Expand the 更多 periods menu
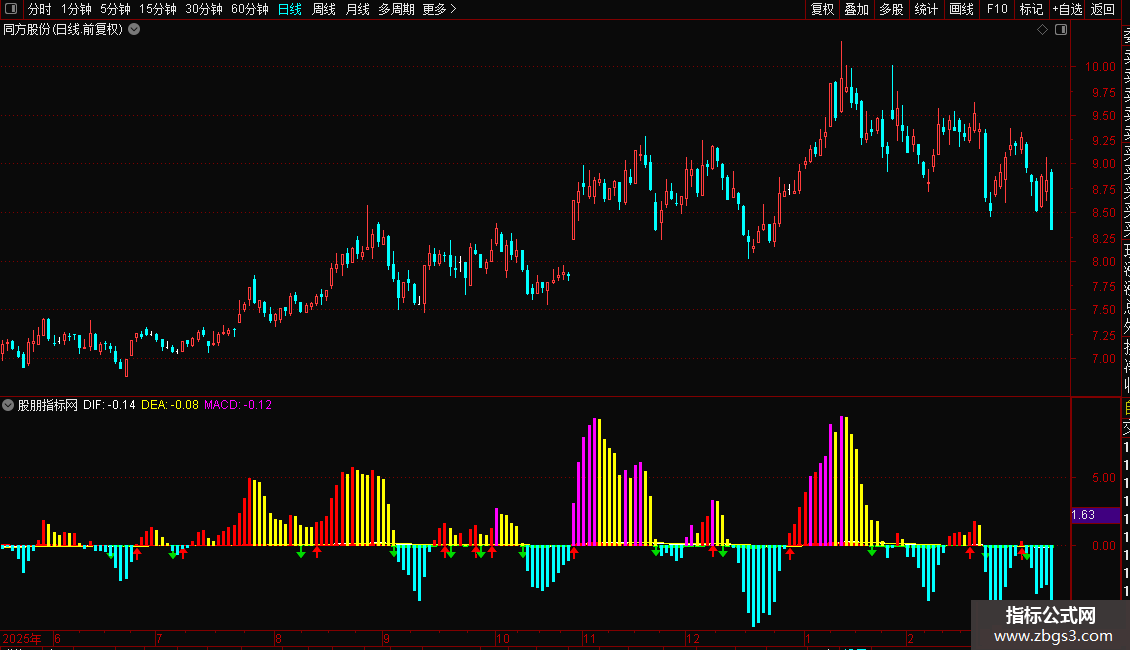Viewport: 1130px width, 650px height. (x=440, y=9)
